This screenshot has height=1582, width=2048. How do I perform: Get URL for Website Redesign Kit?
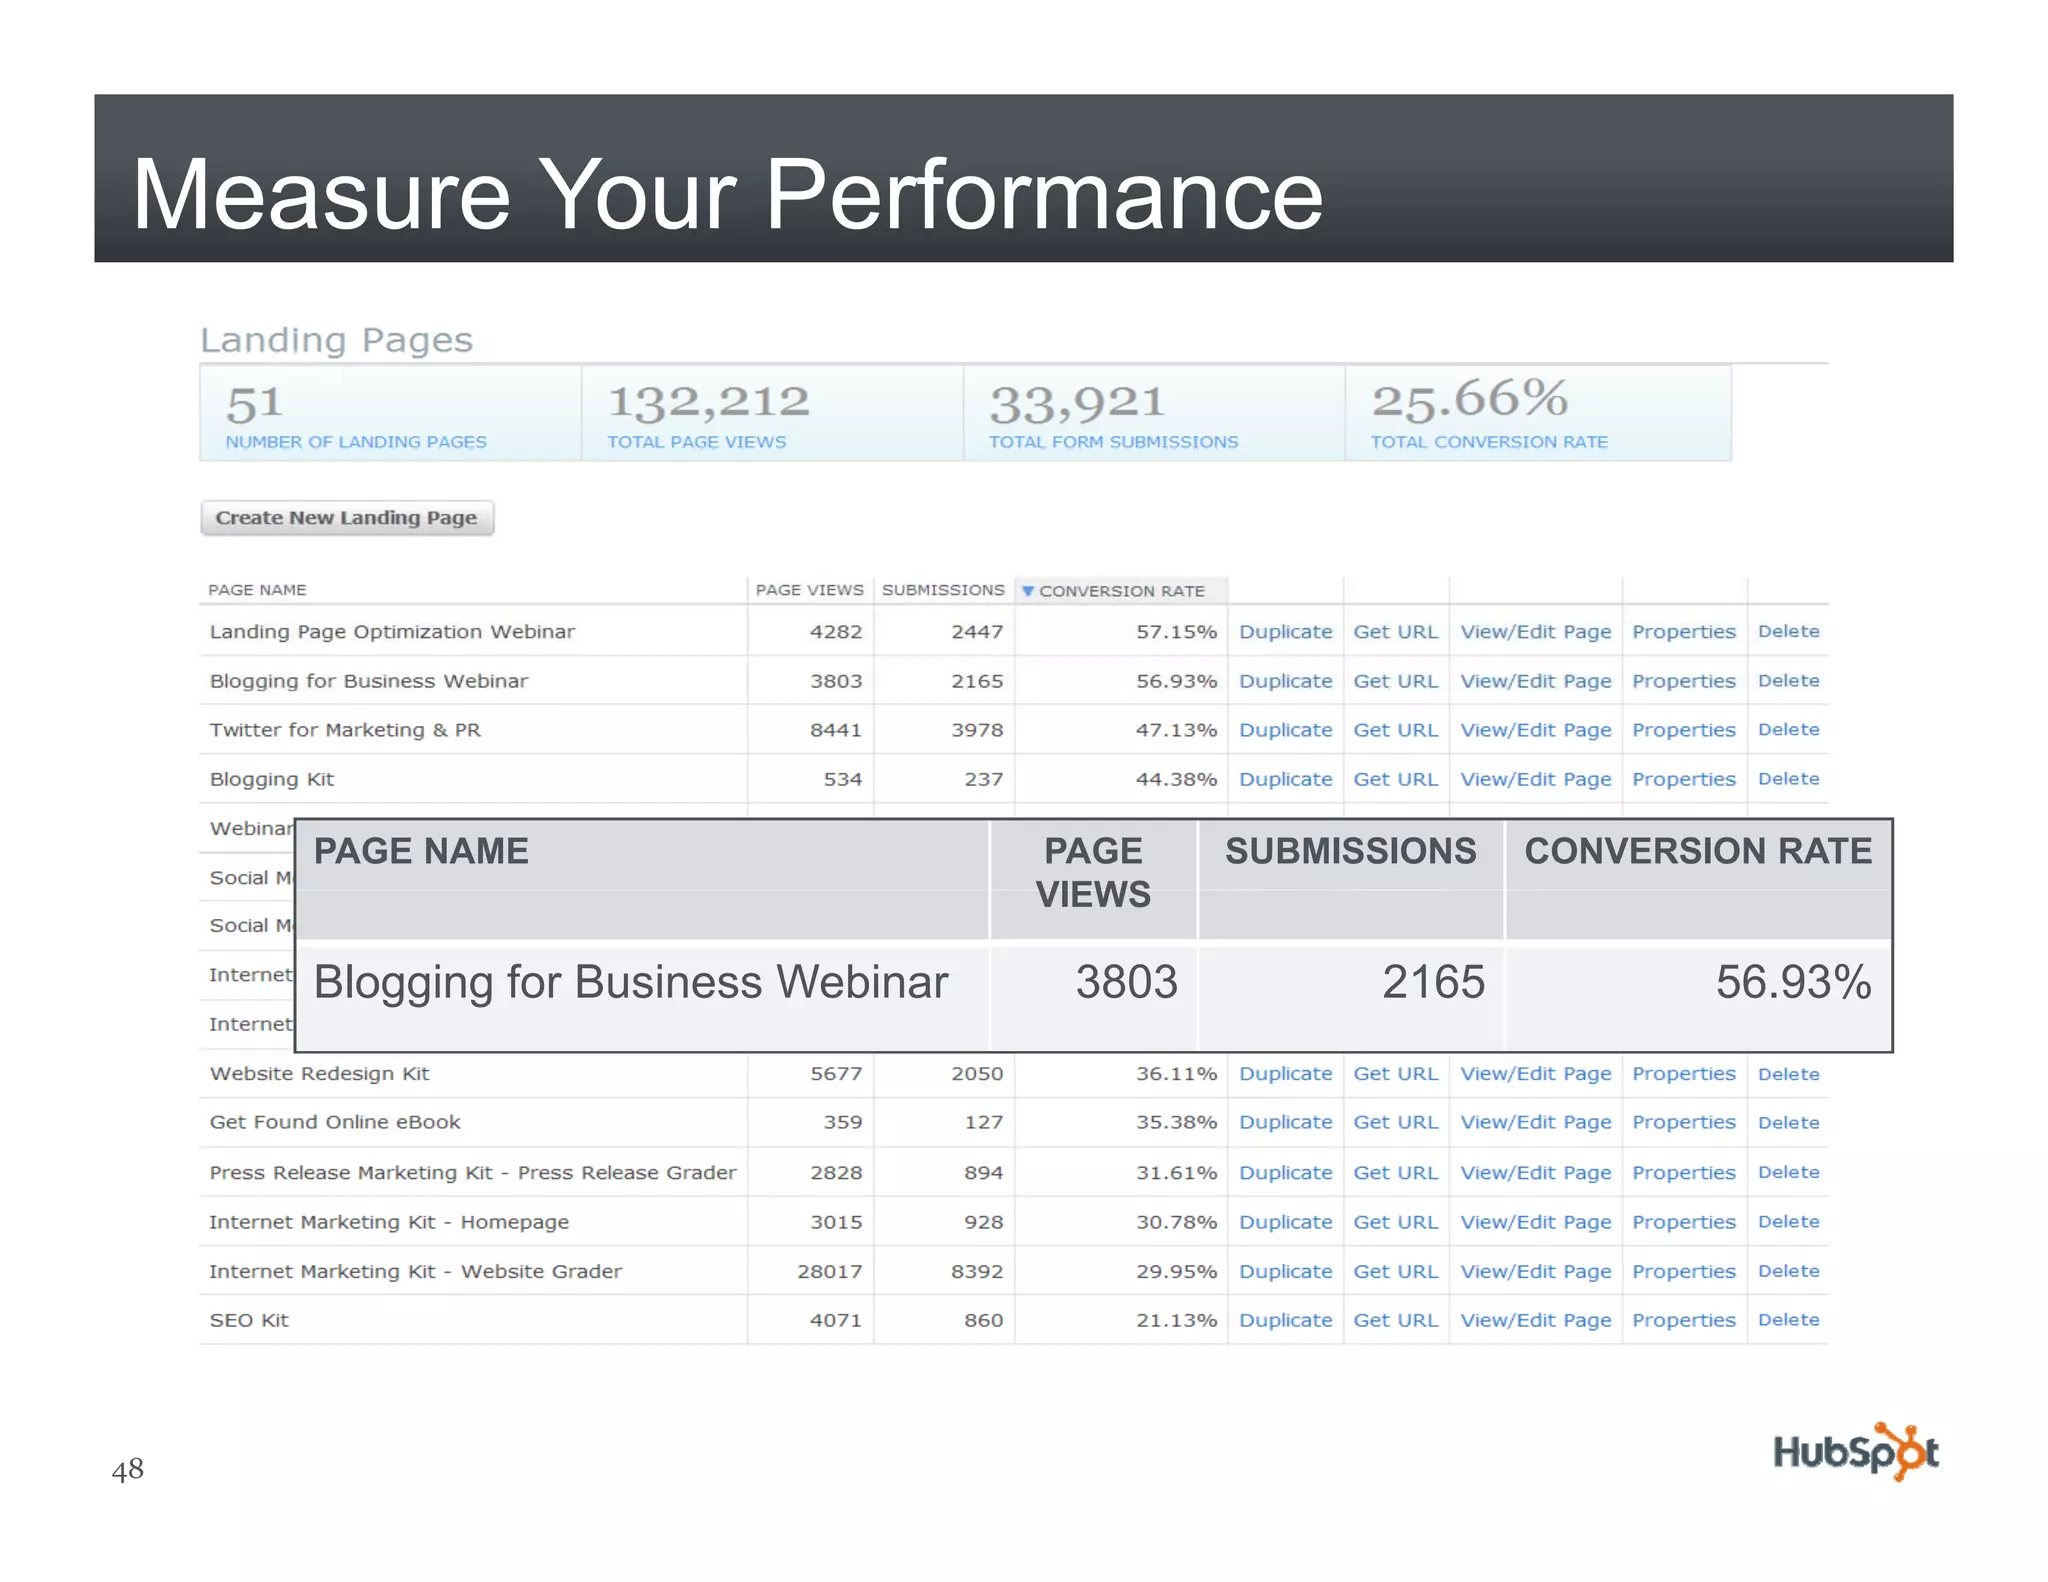(1395, 1074)
